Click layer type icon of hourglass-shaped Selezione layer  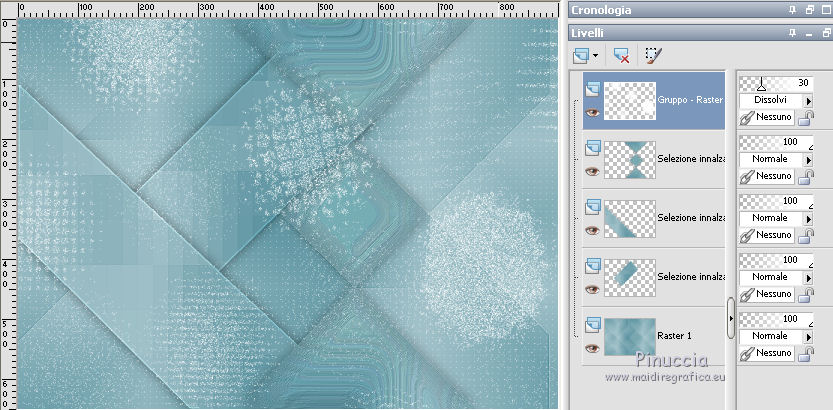[592, 148]
